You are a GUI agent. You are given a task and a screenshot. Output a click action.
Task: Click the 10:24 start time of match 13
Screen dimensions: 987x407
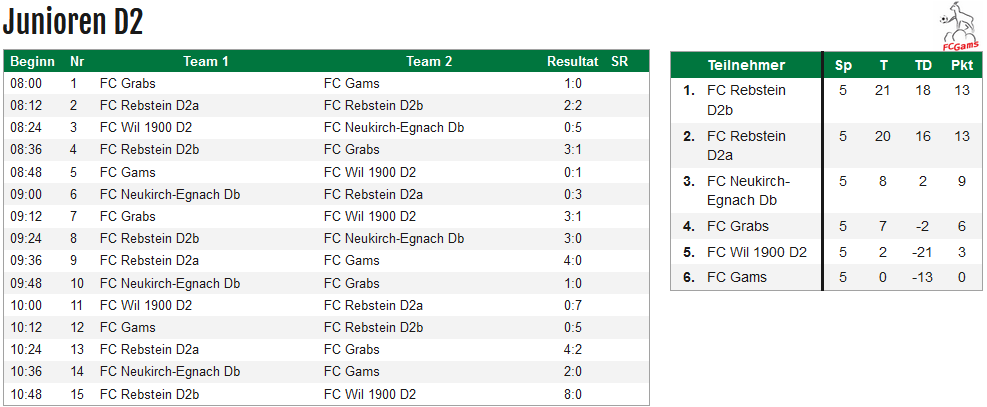click(26, 350)
